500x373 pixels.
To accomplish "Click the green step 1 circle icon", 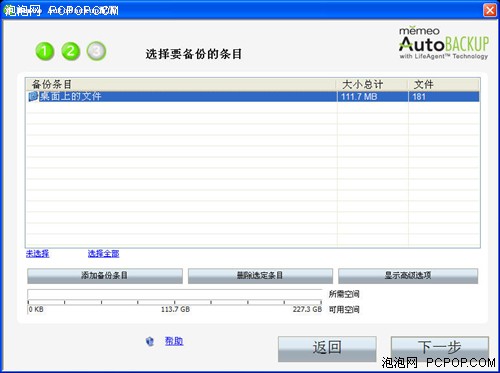I will [45, 51].
